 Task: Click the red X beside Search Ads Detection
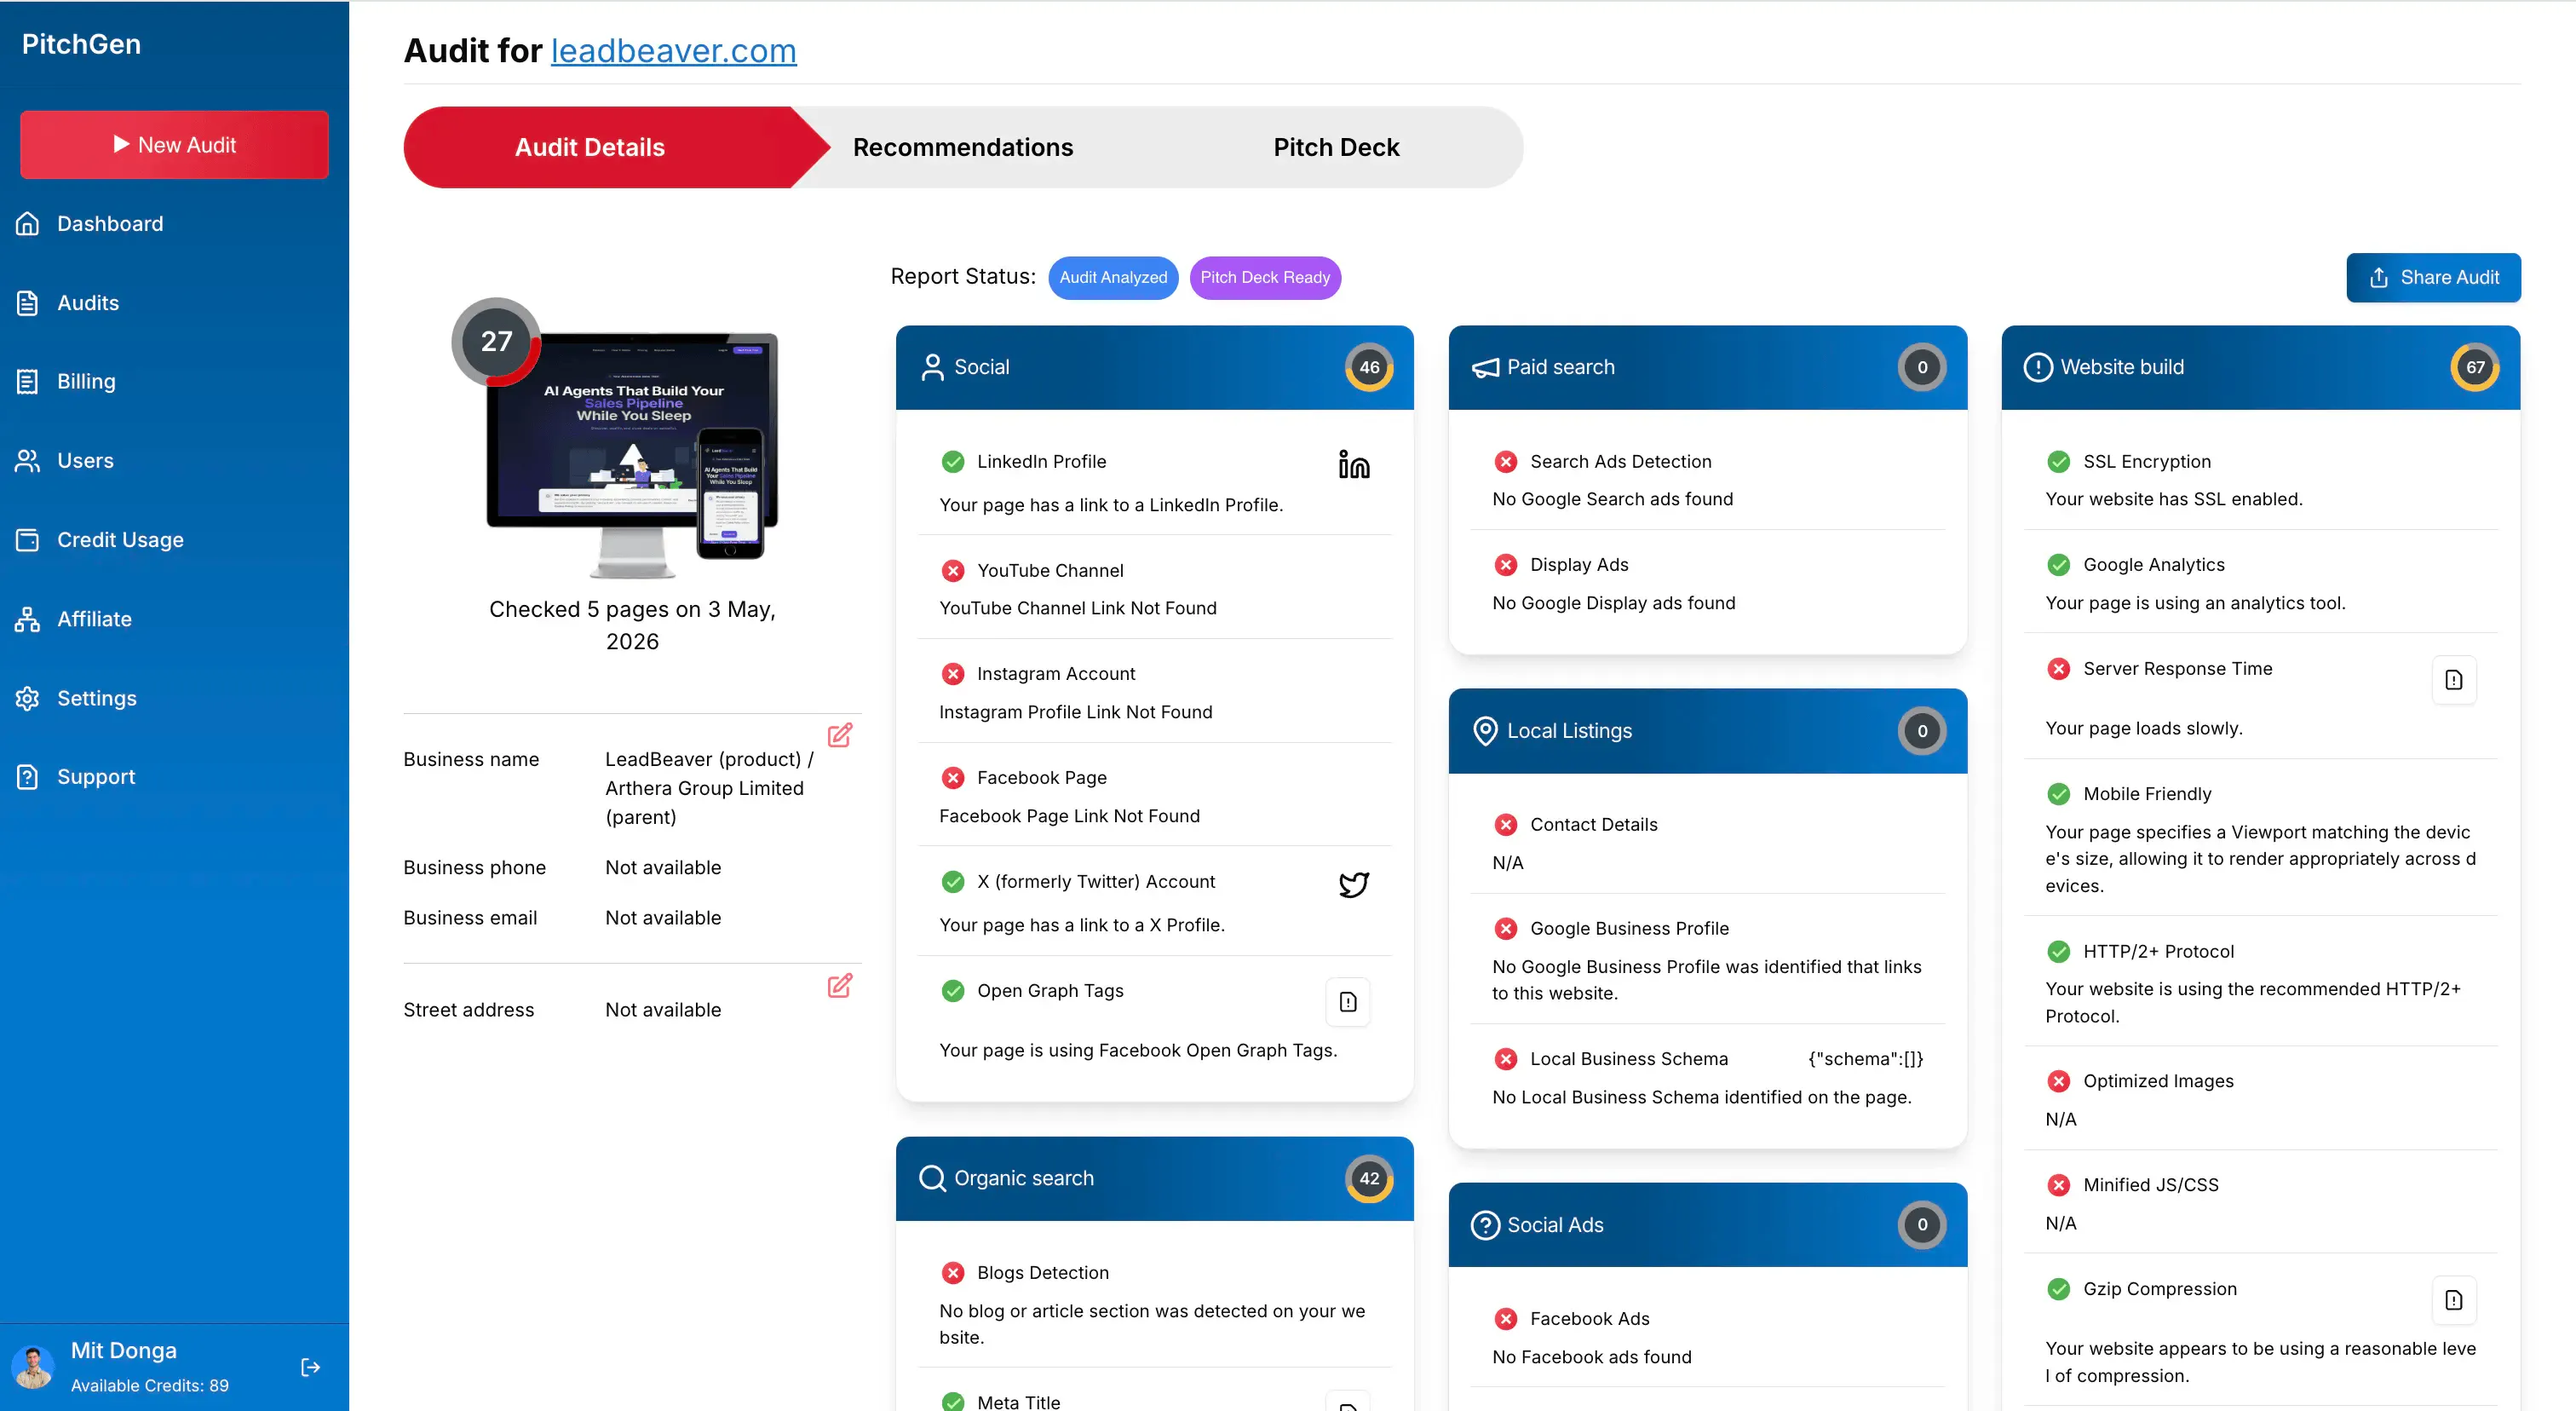(x=1506, y=462)
